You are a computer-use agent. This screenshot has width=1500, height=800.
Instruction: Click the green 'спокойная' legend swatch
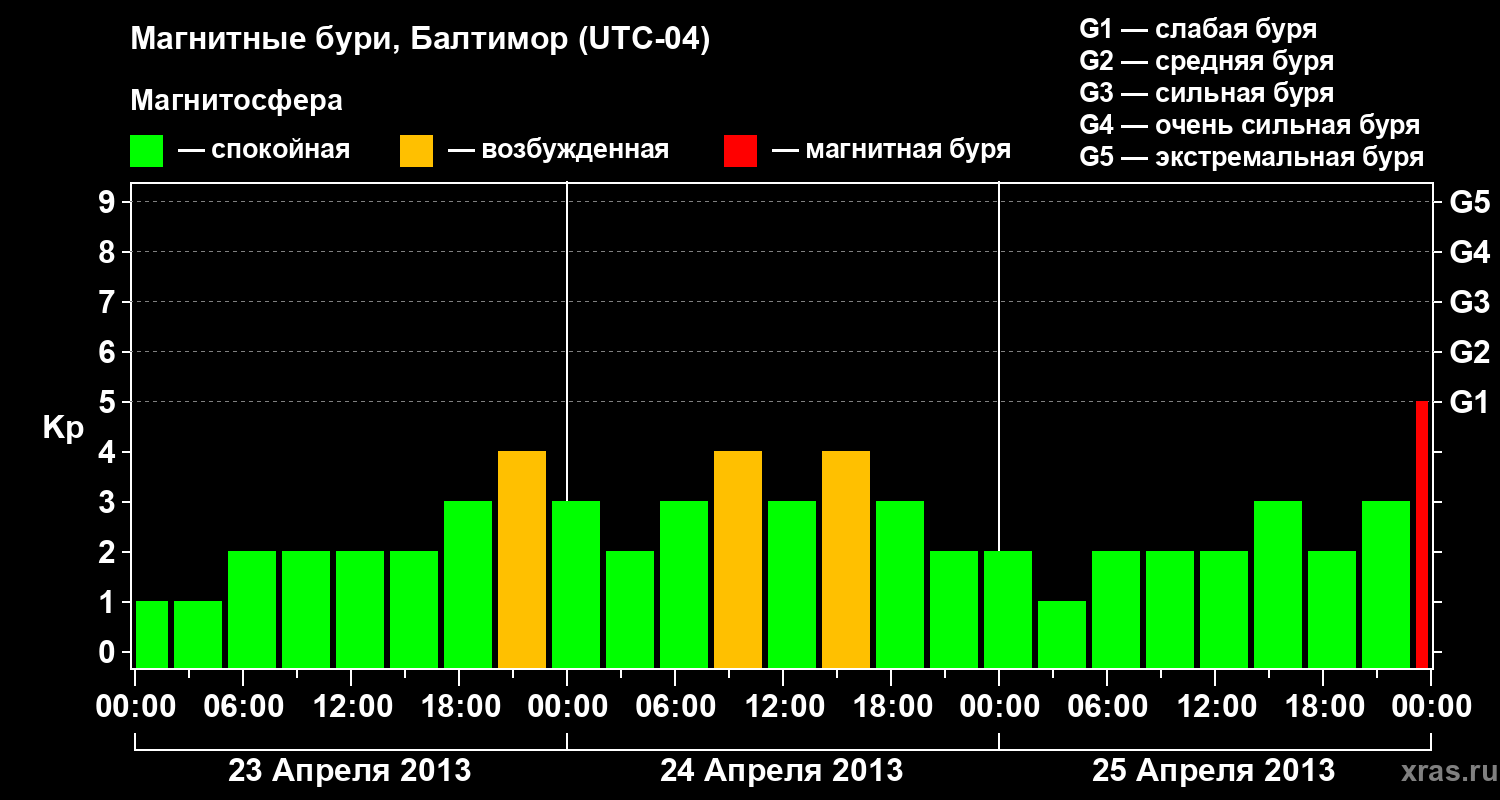point(146,151)
